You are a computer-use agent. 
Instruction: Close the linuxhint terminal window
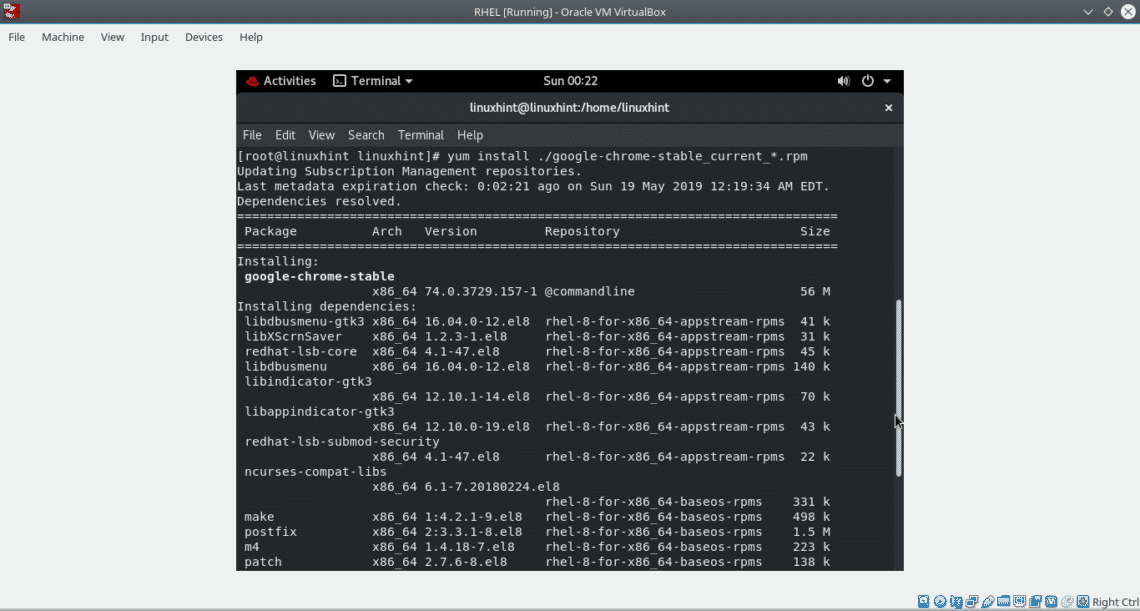pos(888,108)
